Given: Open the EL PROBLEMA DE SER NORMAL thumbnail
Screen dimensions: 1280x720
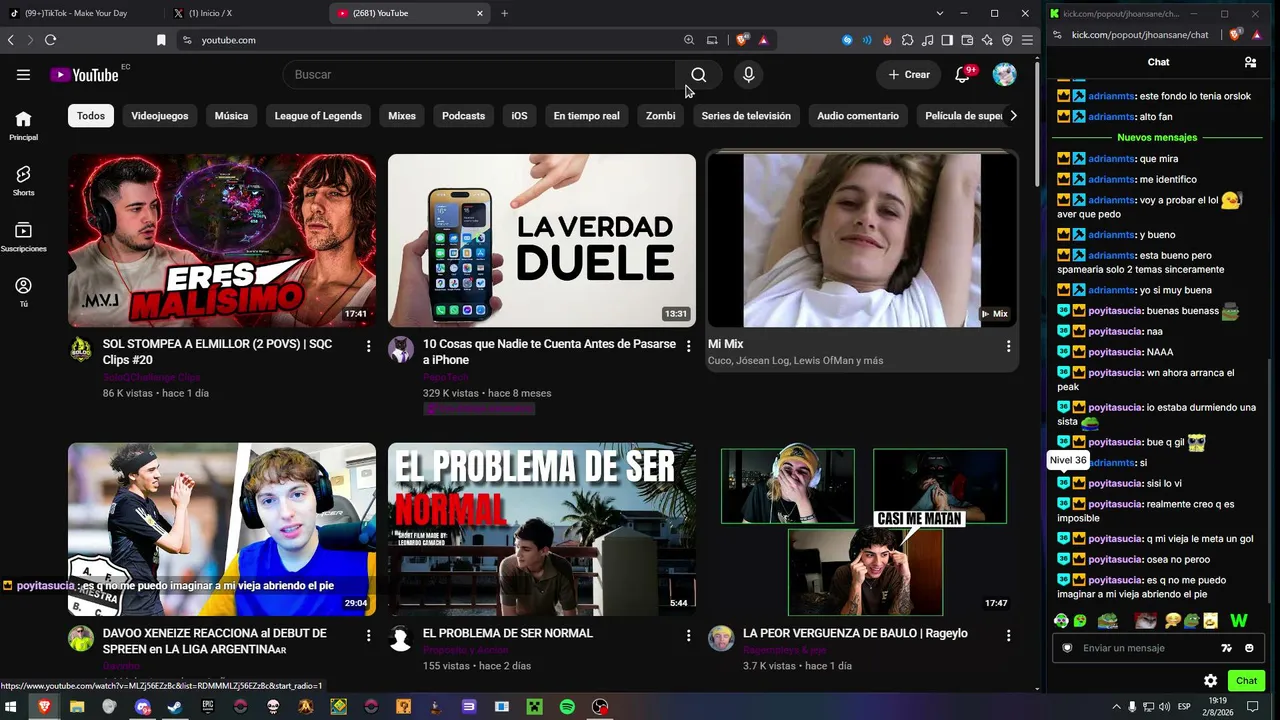Looking at the screenshot, I should 542,529.
